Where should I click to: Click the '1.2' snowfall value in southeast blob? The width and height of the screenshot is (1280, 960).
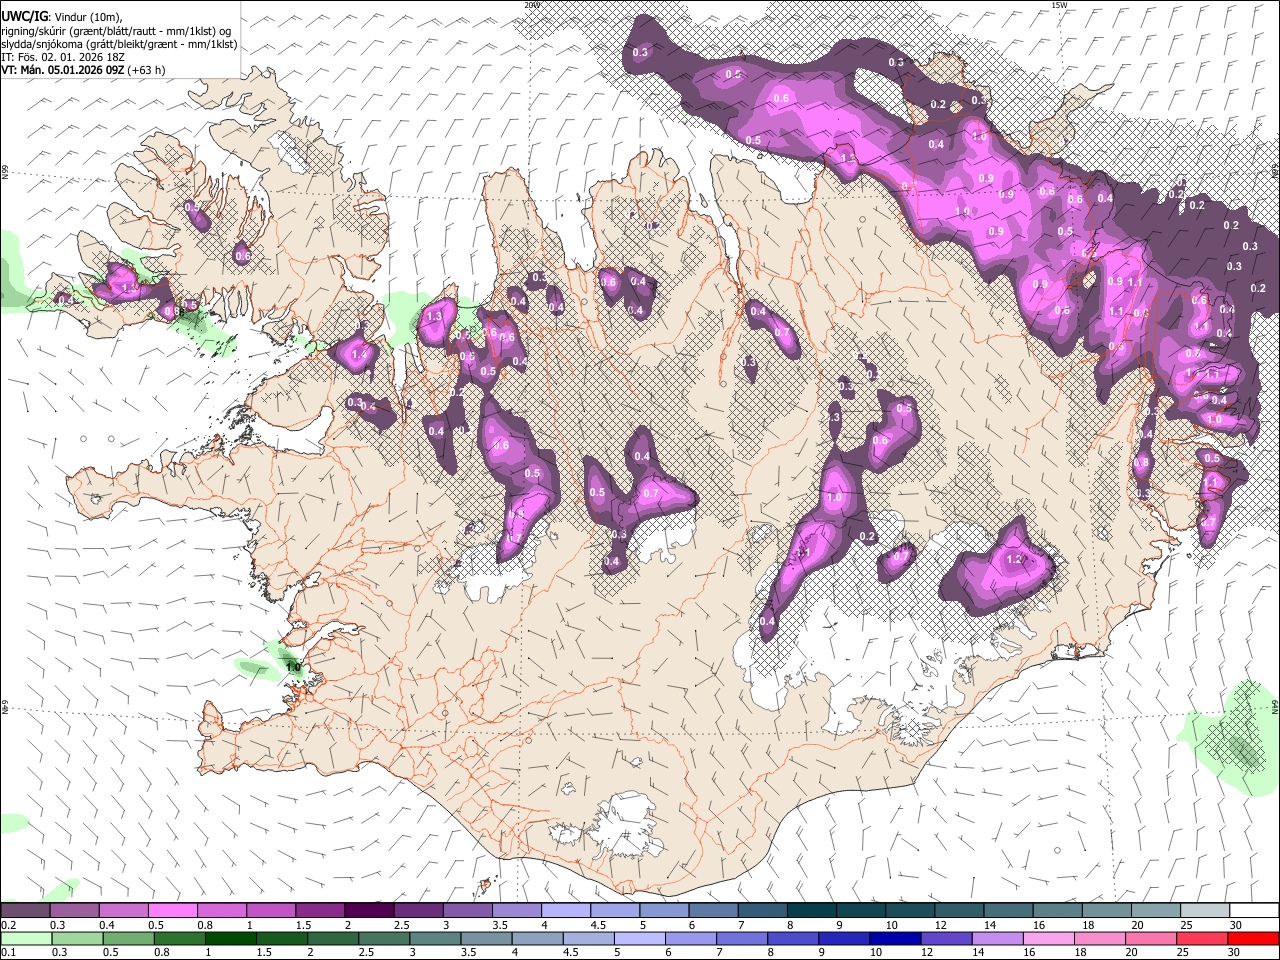click(x=1015, y=560)
